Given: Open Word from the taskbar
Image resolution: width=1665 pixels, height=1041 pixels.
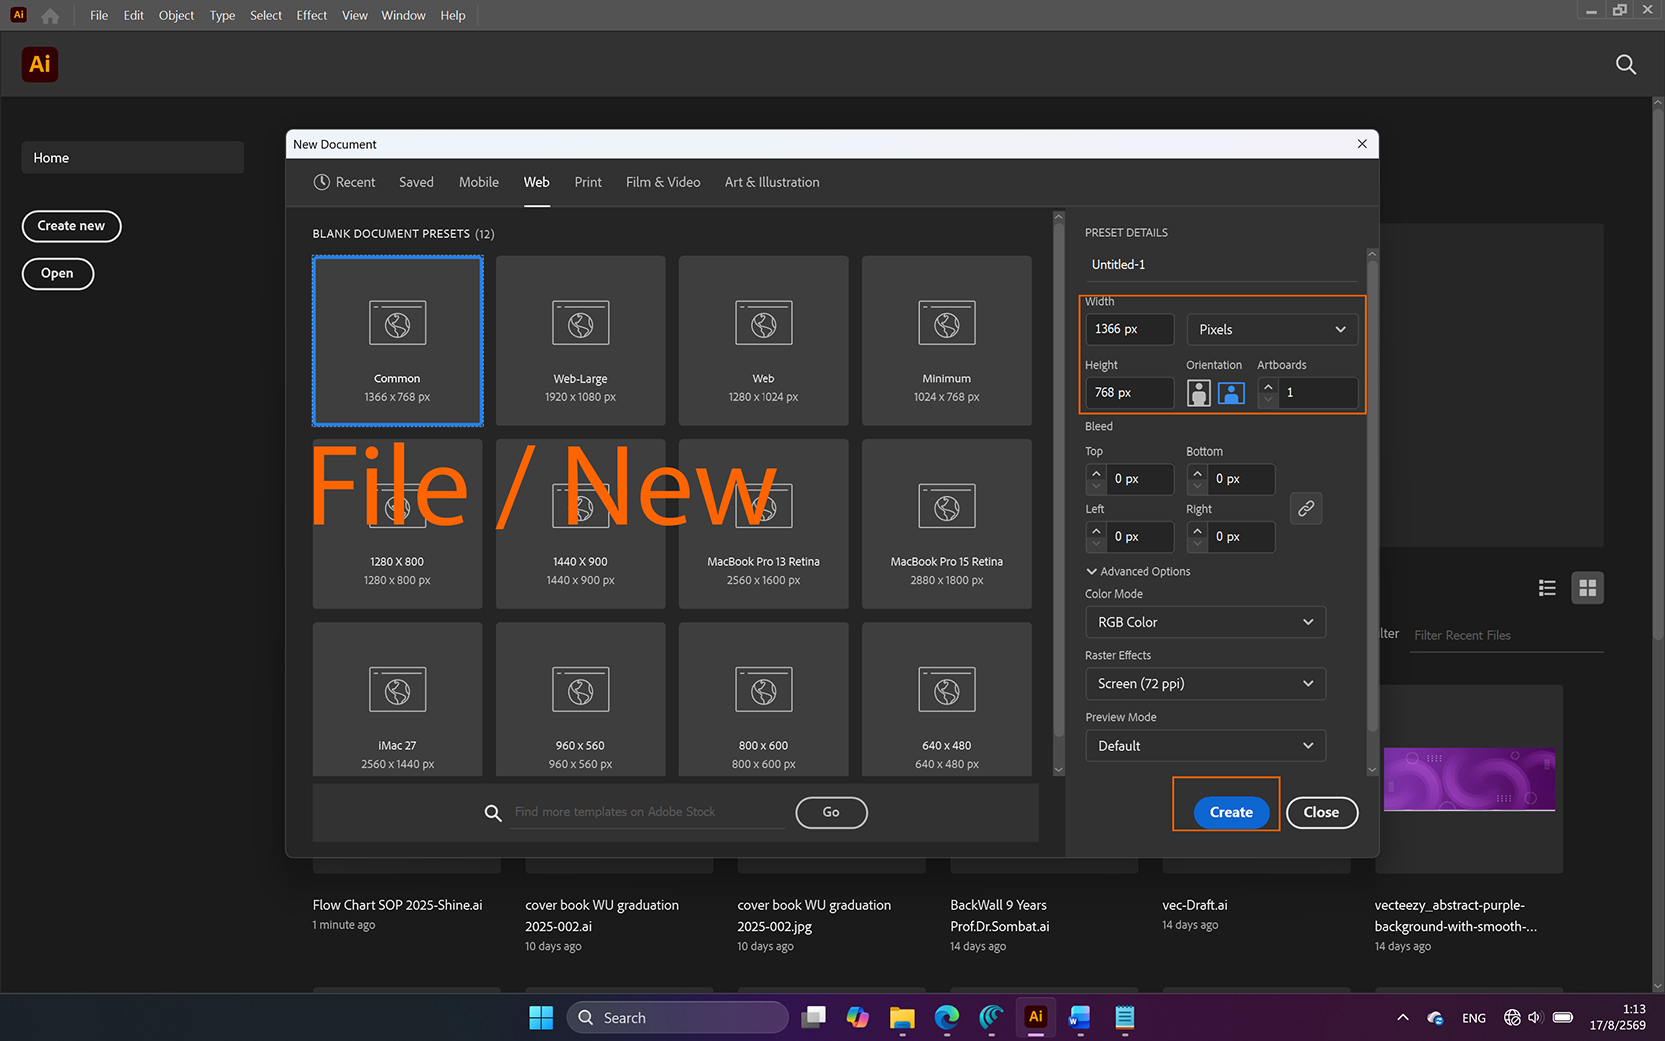Looking at the screenshot, I should click(1079, 1018).
